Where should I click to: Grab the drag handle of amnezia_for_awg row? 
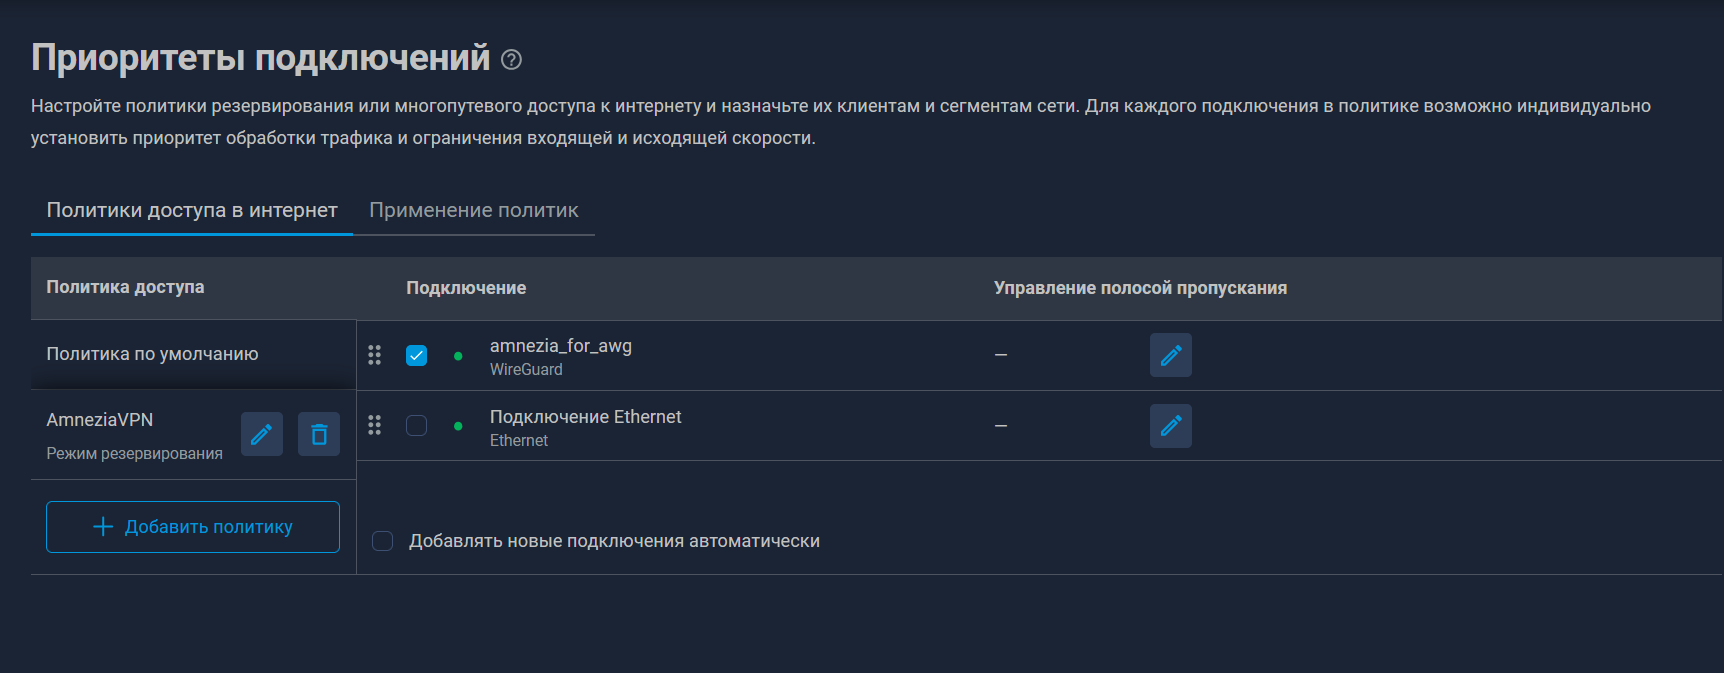pyautogui.click(x=374, y=355)
